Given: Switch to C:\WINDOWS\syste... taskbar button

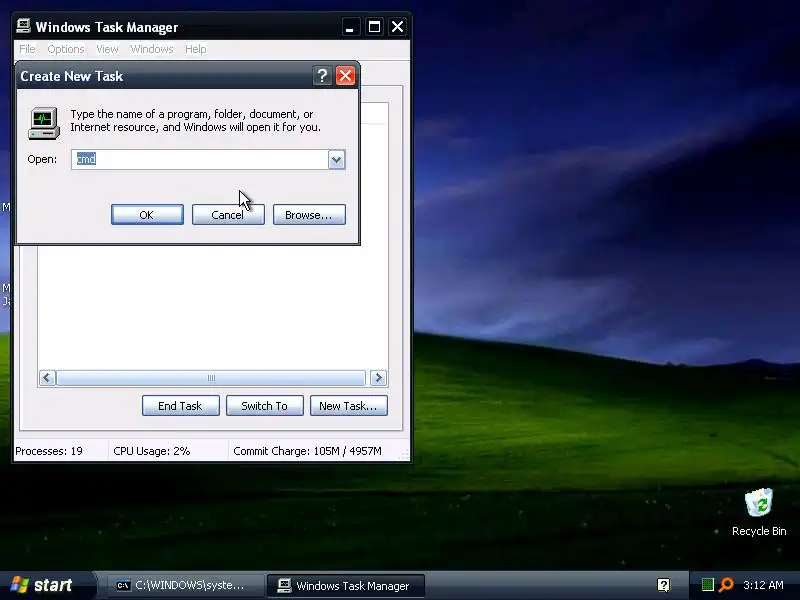Looking at the screenshot, I should click(185, 585).
